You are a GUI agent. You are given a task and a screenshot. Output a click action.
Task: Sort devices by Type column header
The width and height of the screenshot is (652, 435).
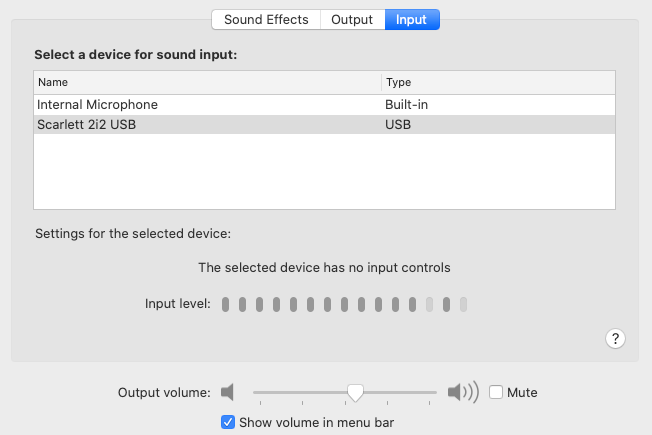498,82
